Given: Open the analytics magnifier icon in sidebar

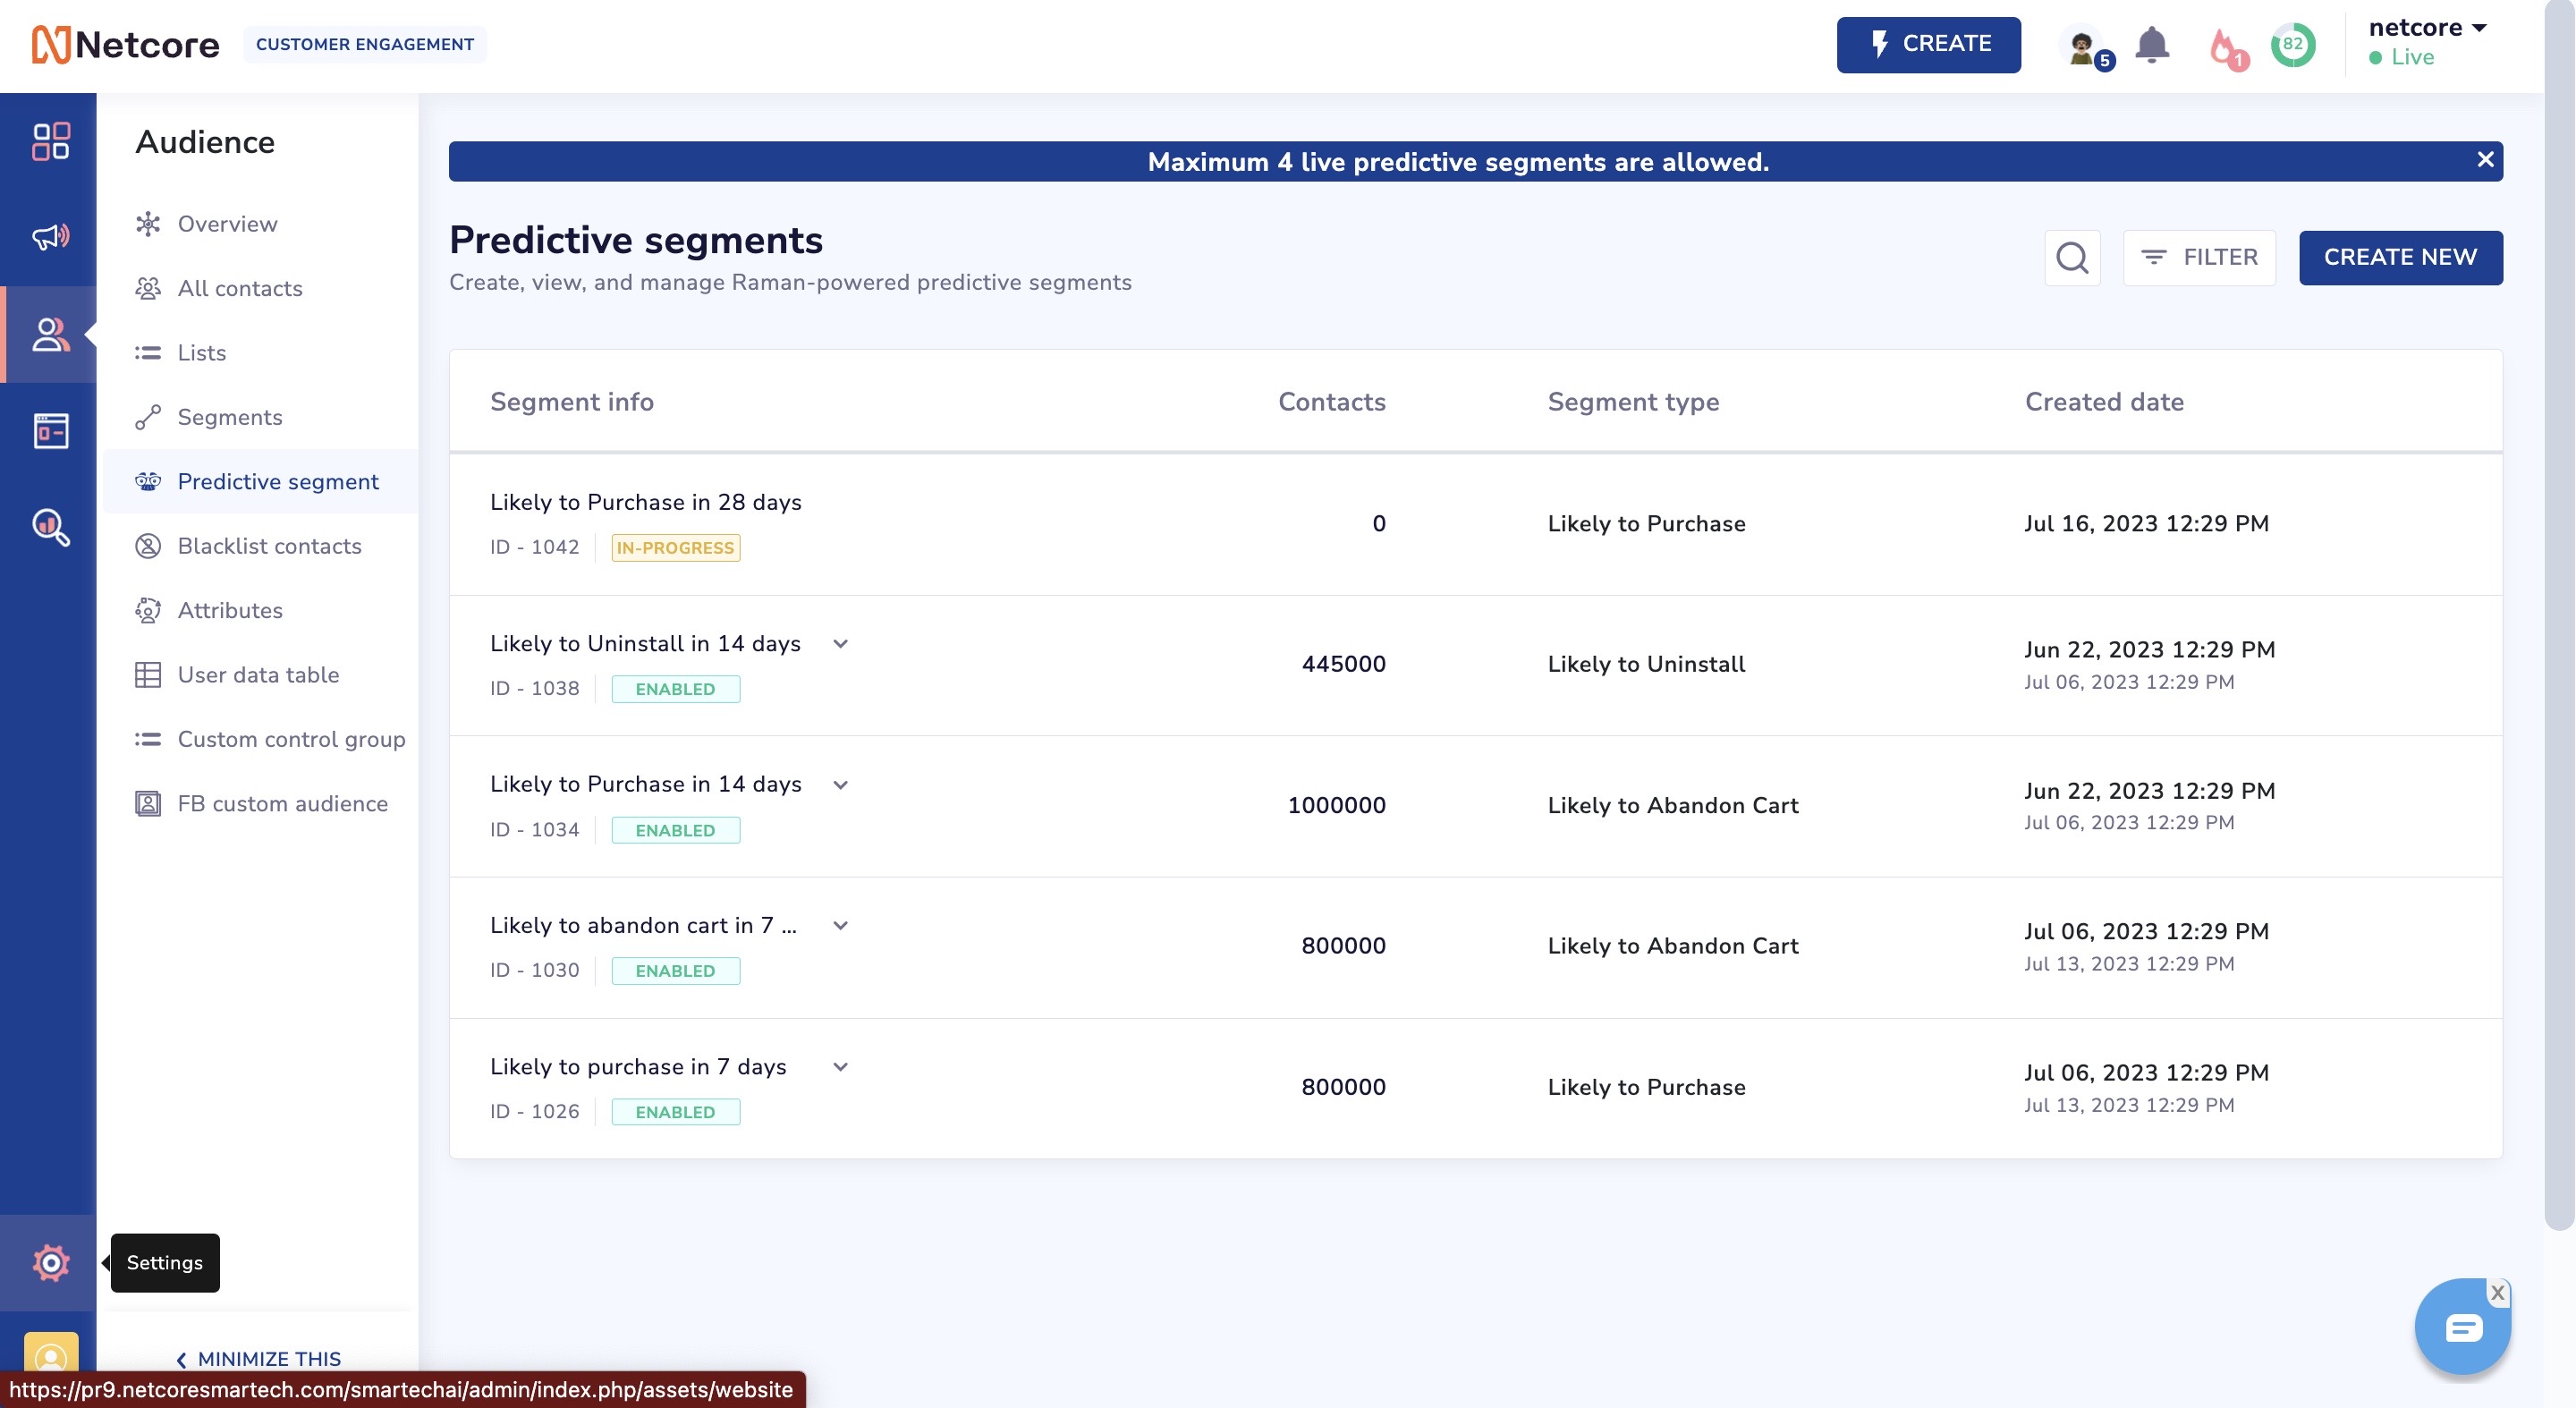Looking at the screenshot, I should pyautogui.click(x=50, y=527).
